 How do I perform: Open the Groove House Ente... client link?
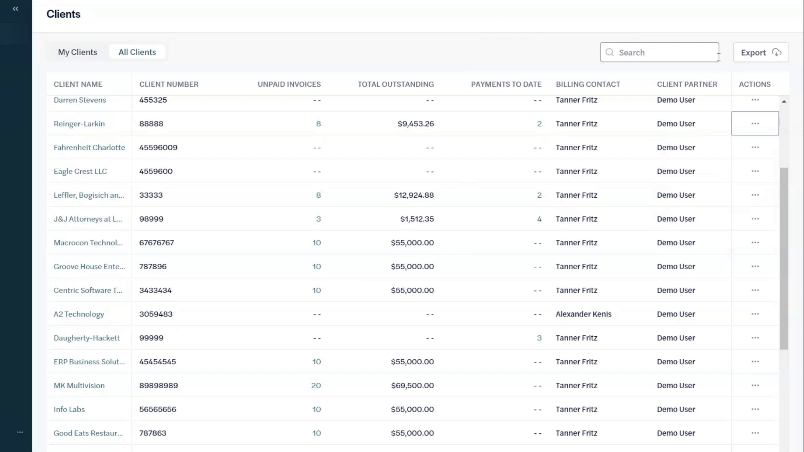(x=89, y=266)
